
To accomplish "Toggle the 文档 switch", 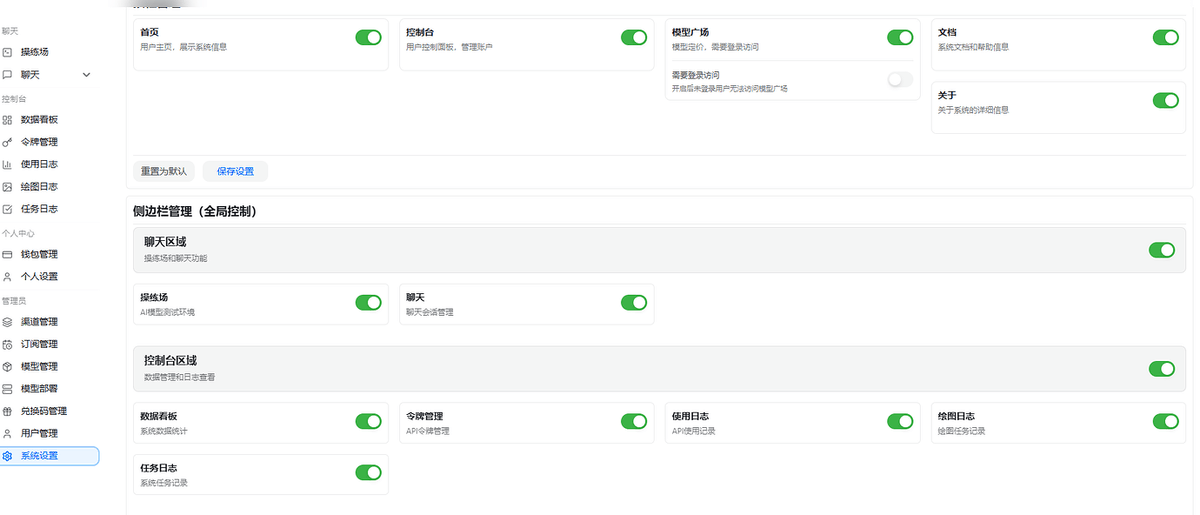I will coord(1166,37).
